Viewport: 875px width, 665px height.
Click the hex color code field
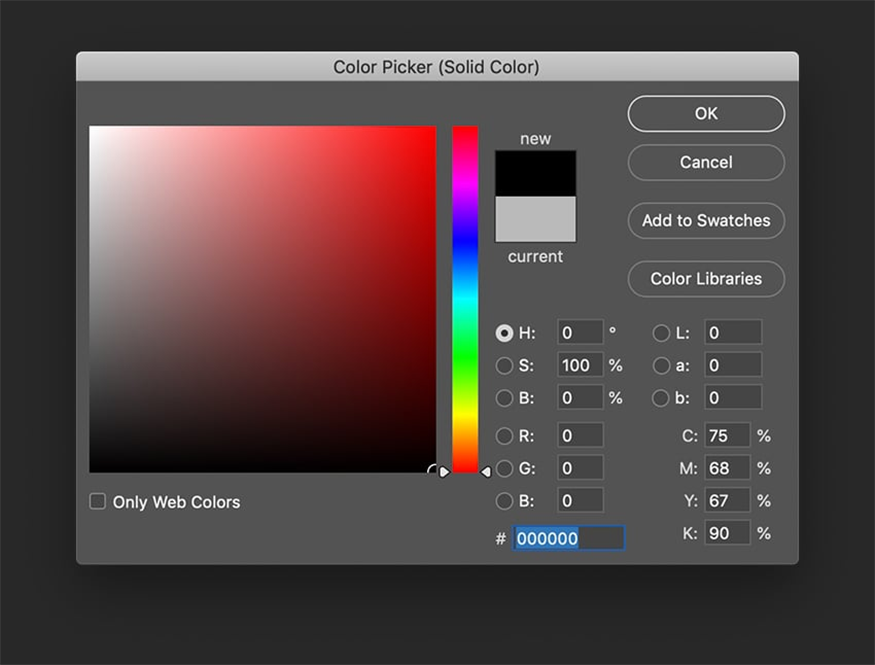(568, 538)
